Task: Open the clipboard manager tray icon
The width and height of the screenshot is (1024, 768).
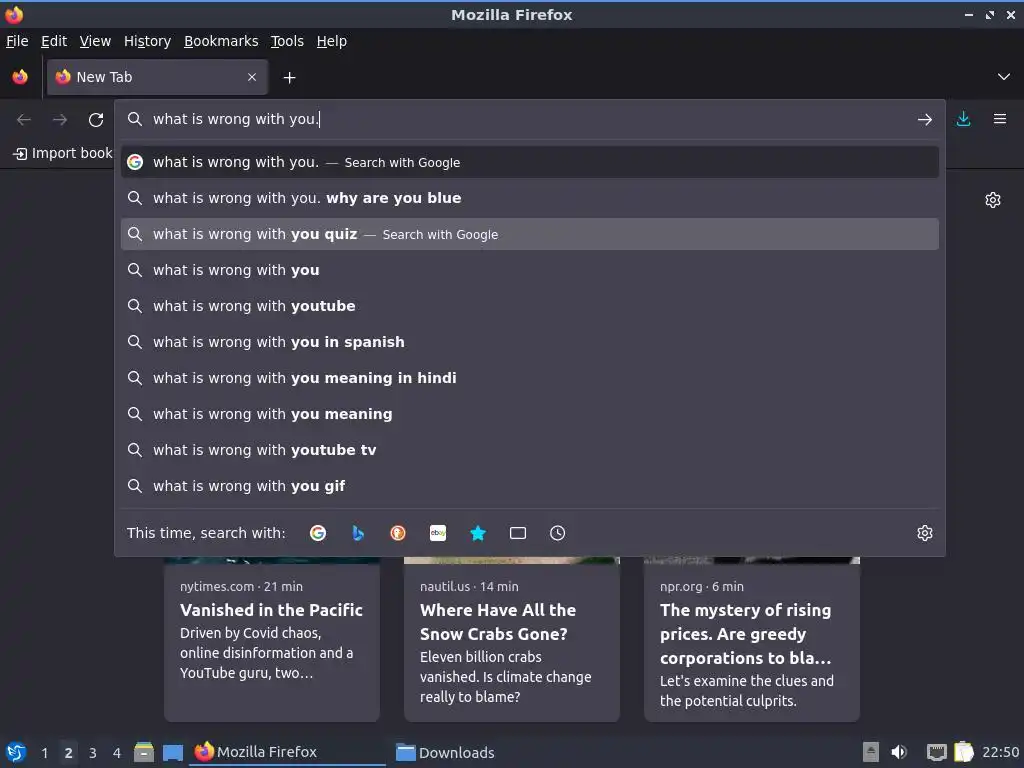Action: pos(964,752)
